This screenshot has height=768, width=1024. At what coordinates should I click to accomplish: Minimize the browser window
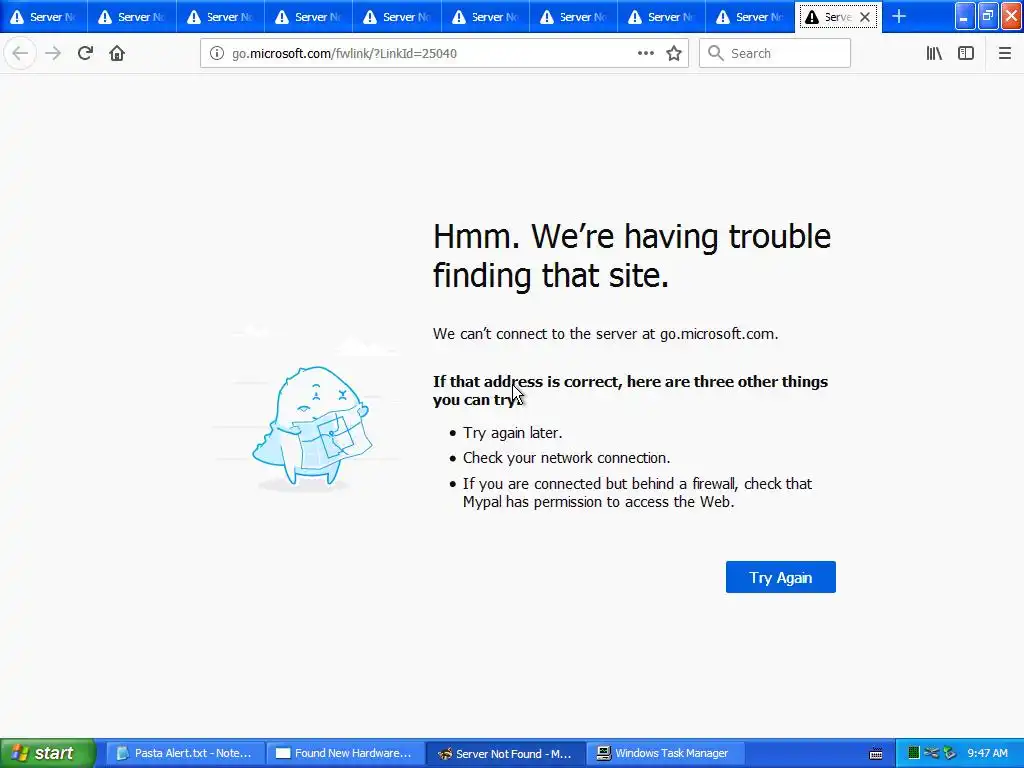(965, 16)
